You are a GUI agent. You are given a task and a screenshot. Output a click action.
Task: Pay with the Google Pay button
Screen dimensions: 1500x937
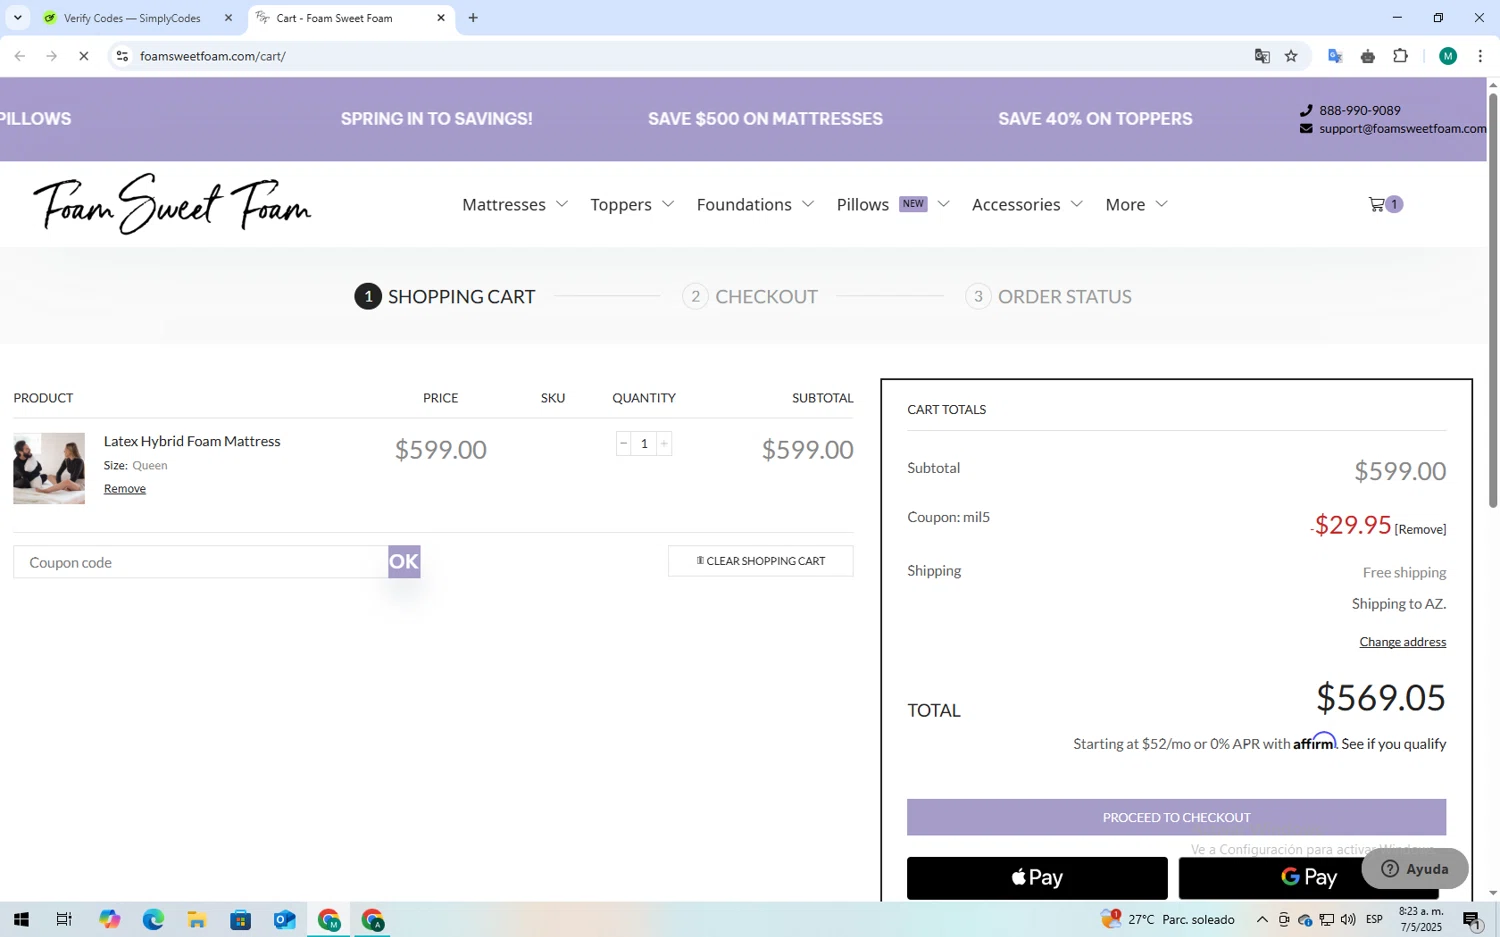(1308, 878)
